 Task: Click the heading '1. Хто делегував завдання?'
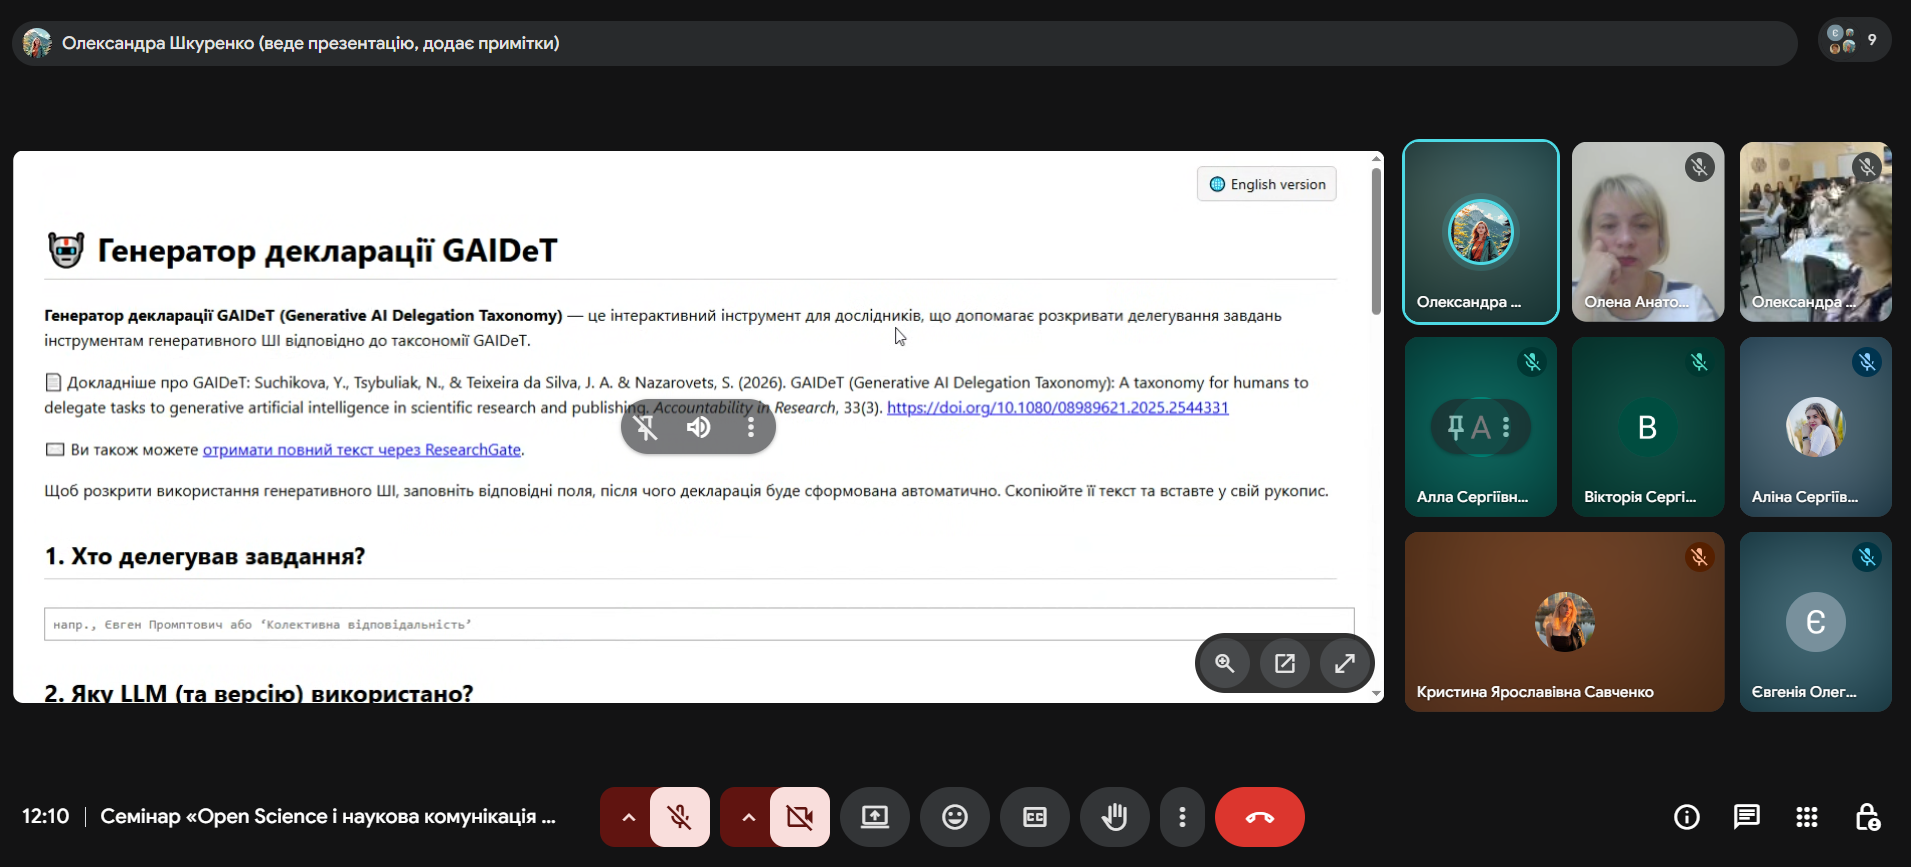pyautogui.click(x=205, y=556)
